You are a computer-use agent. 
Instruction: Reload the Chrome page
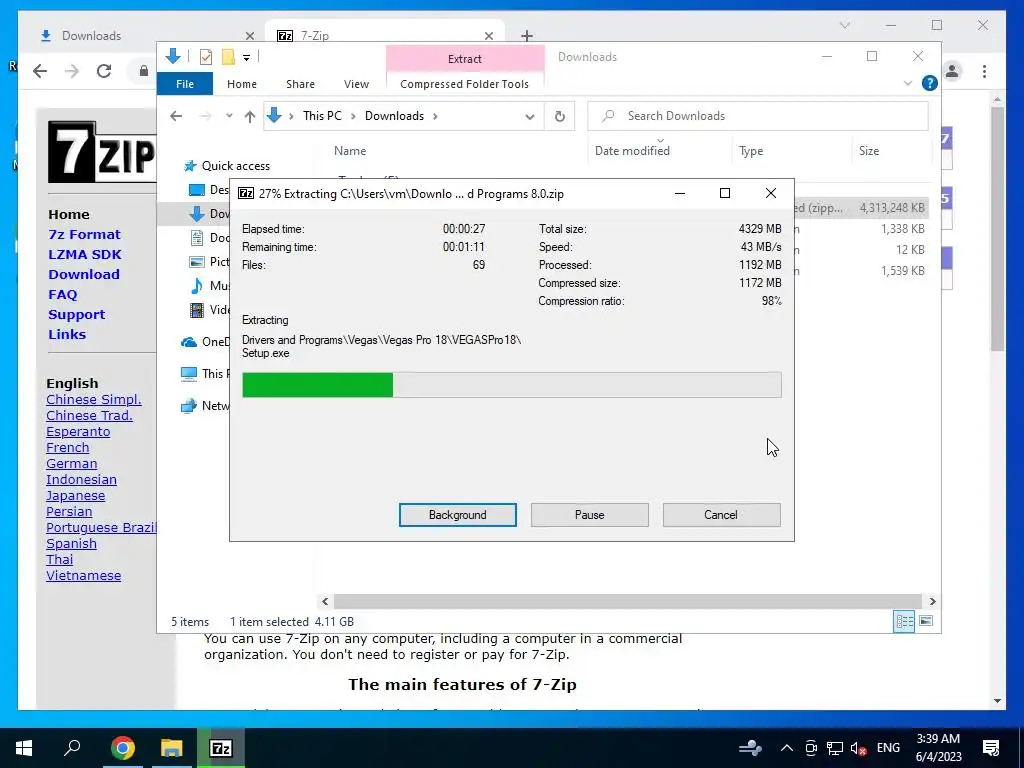point(104,71)
